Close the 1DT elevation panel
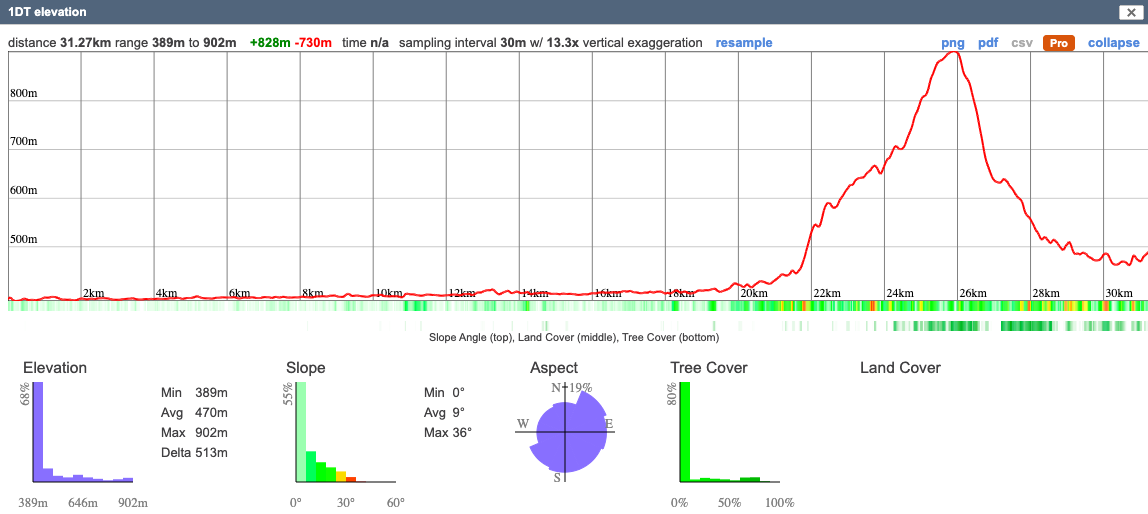Screen dimensions: 1148x514 tap(1130, 12)
